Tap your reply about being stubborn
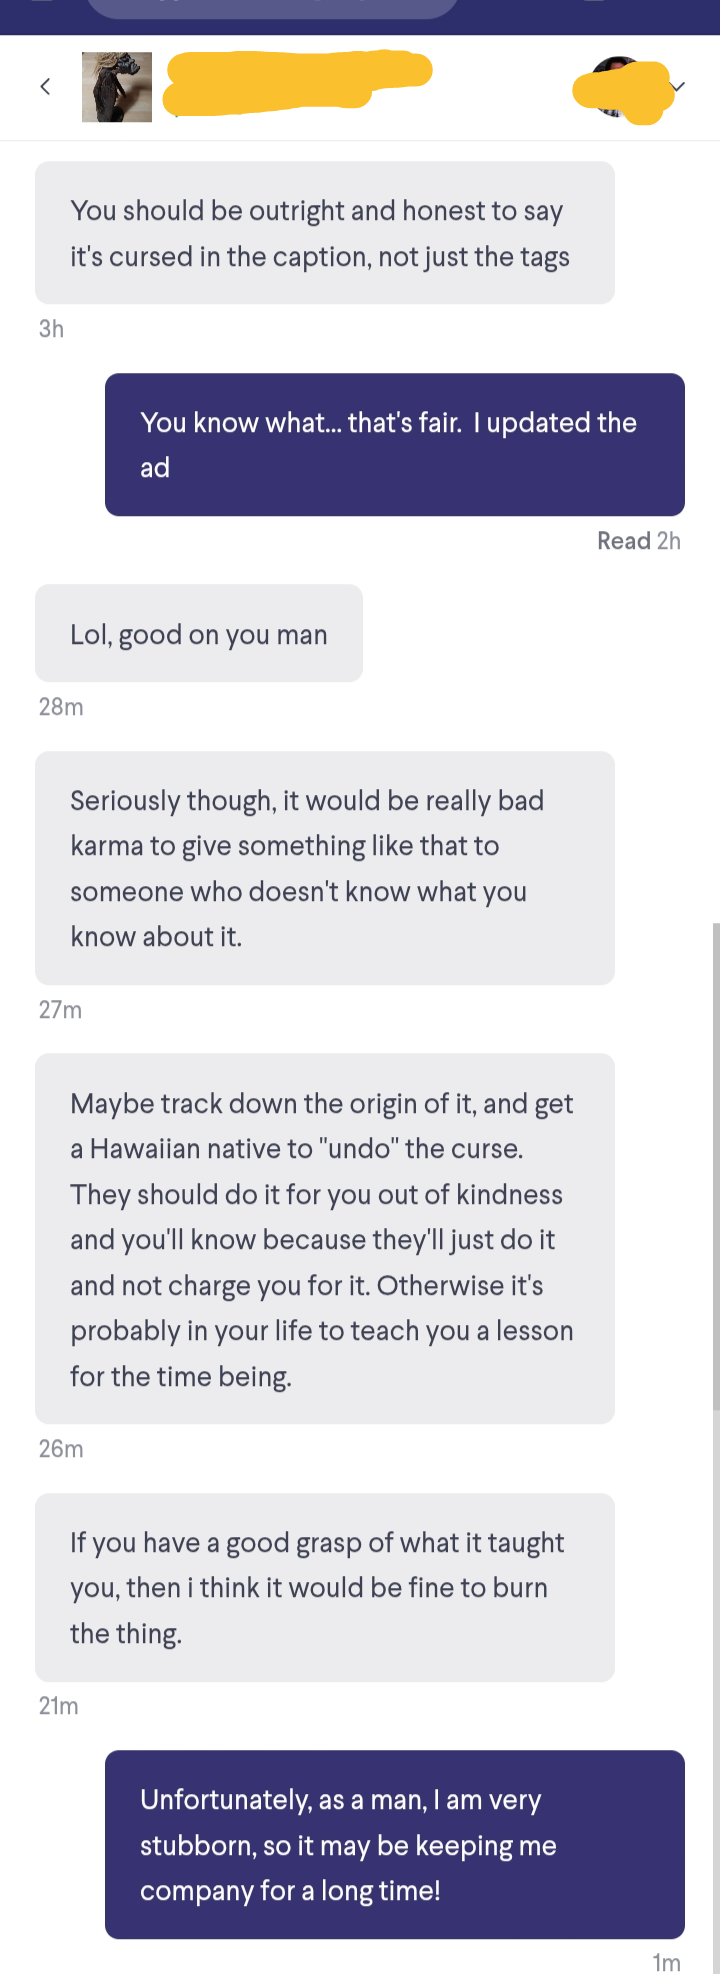This screenshot has width=720, height=1974. tap(394, 1845)
